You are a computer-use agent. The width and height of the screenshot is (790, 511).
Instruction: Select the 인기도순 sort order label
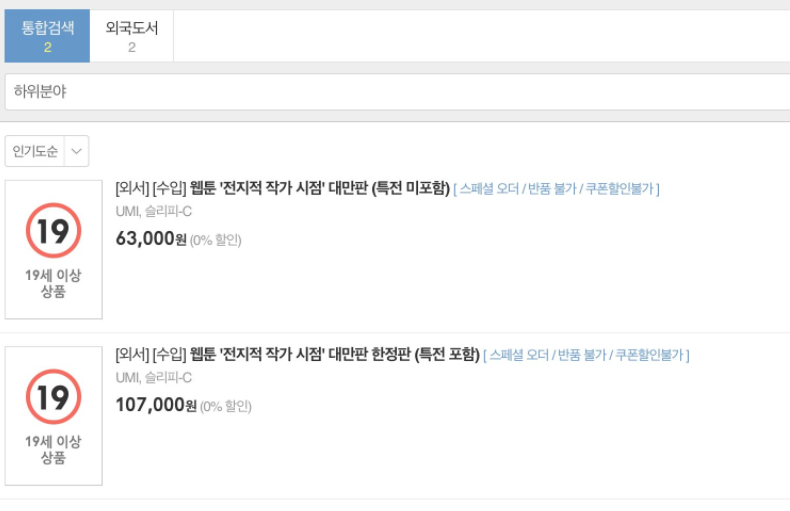35,151
